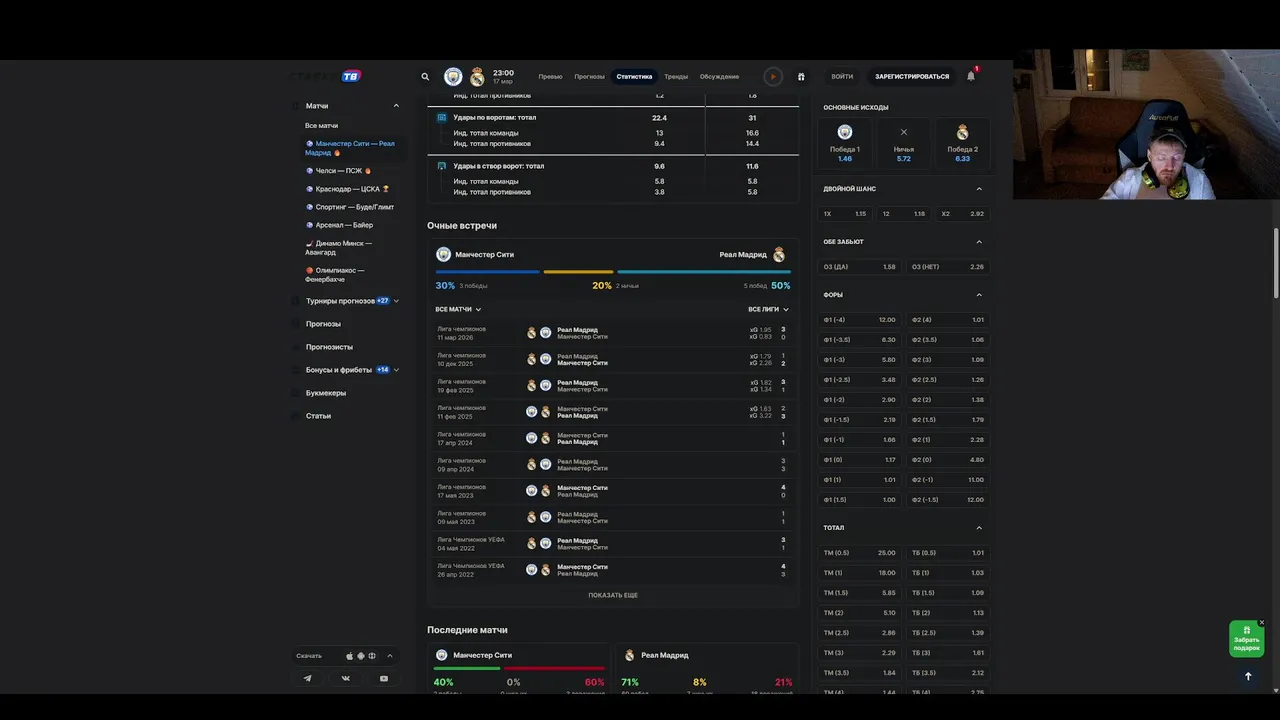Click the Real Madrid crest in header

pyautogui.click(x=477, y=77)
